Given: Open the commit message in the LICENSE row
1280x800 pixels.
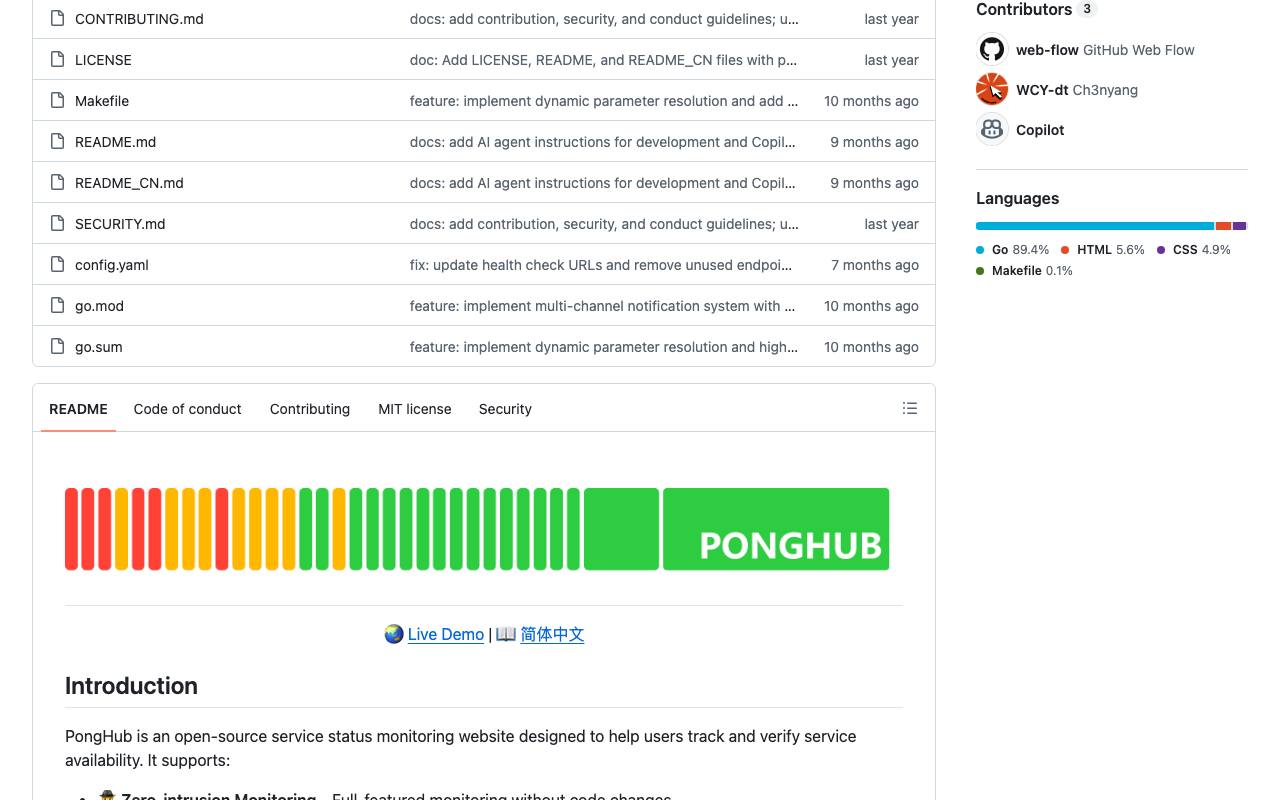Looking at the screenshot, I should pyautogui.click(x=603, y=60).
